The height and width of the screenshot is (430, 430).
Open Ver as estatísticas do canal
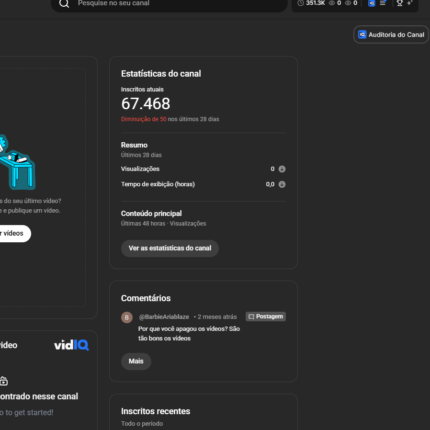coord(170,248)
